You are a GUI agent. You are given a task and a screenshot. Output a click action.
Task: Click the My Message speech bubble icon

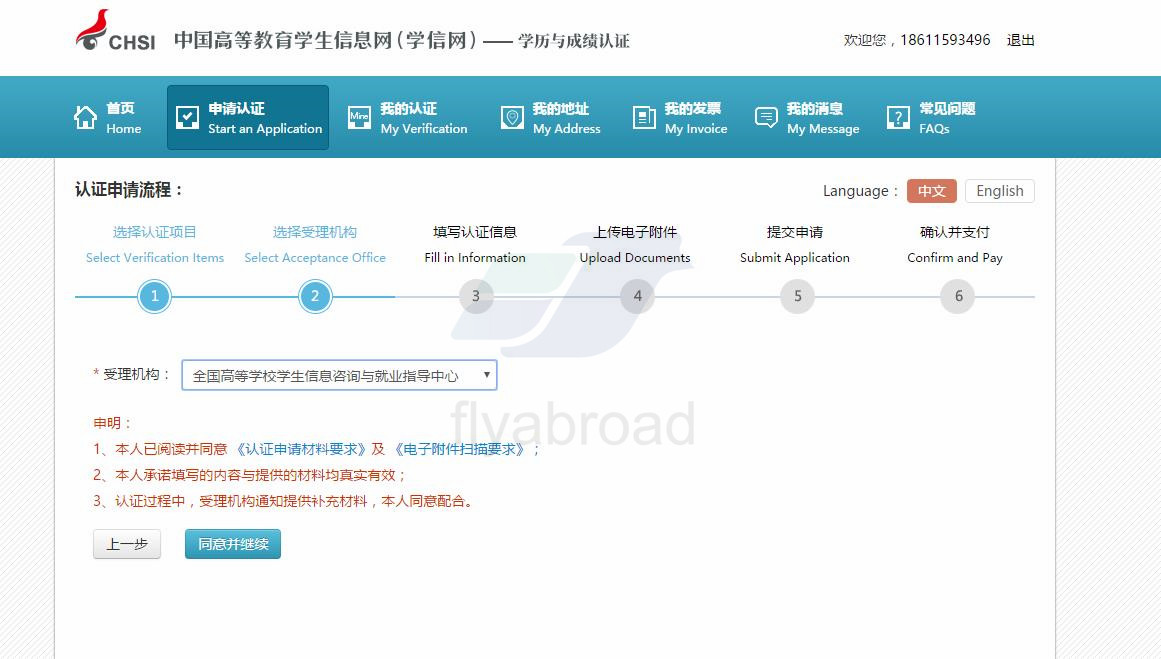click(x=766, y=118)
